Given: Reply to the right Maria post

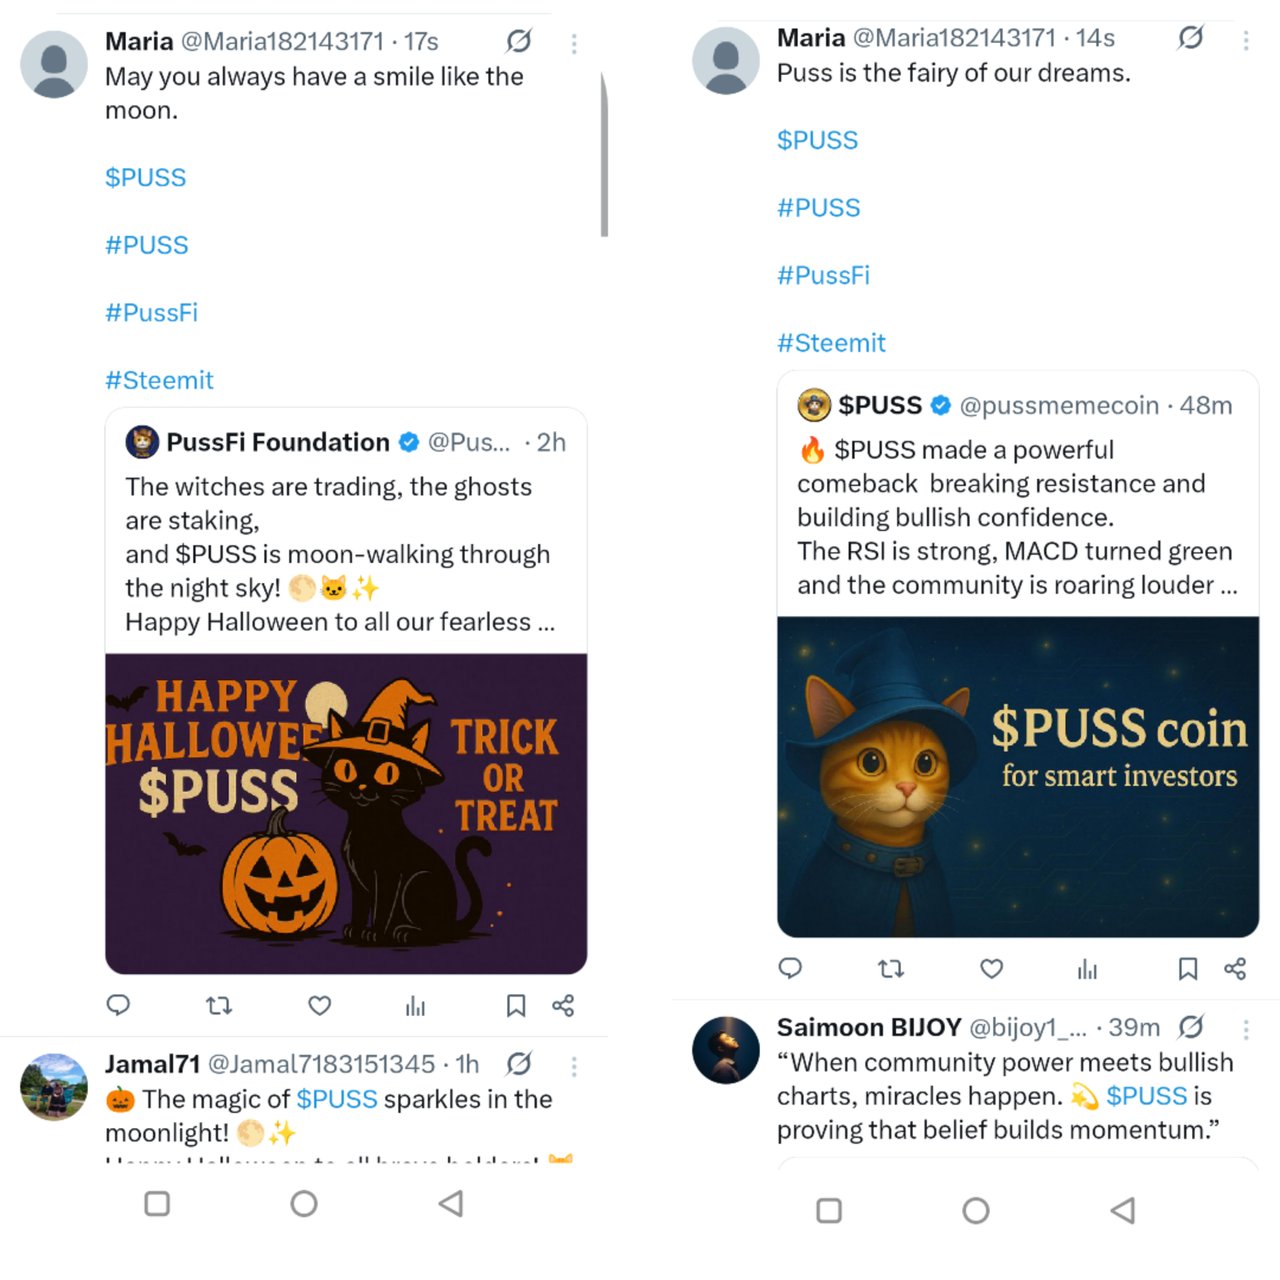Looking at the screenshot, I should click(x=790, y=968).
